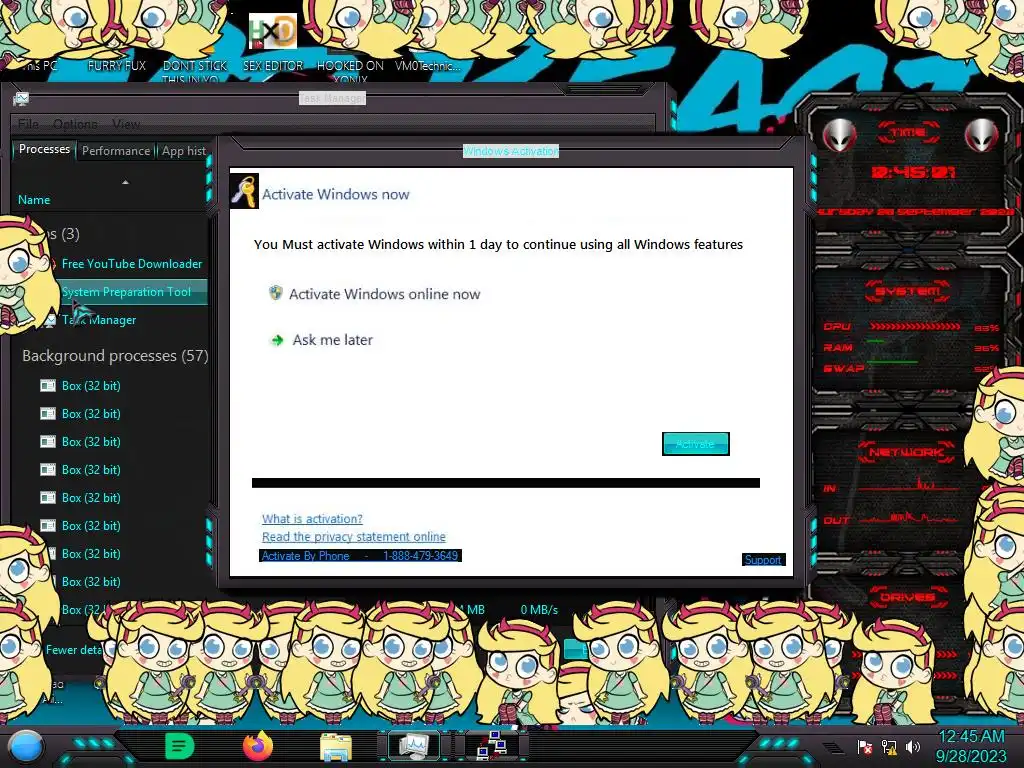The width and height of the screenshot is (1024, 768).
Task: Click the networked computers taskbar icon
Action: [x=492, y=746]
